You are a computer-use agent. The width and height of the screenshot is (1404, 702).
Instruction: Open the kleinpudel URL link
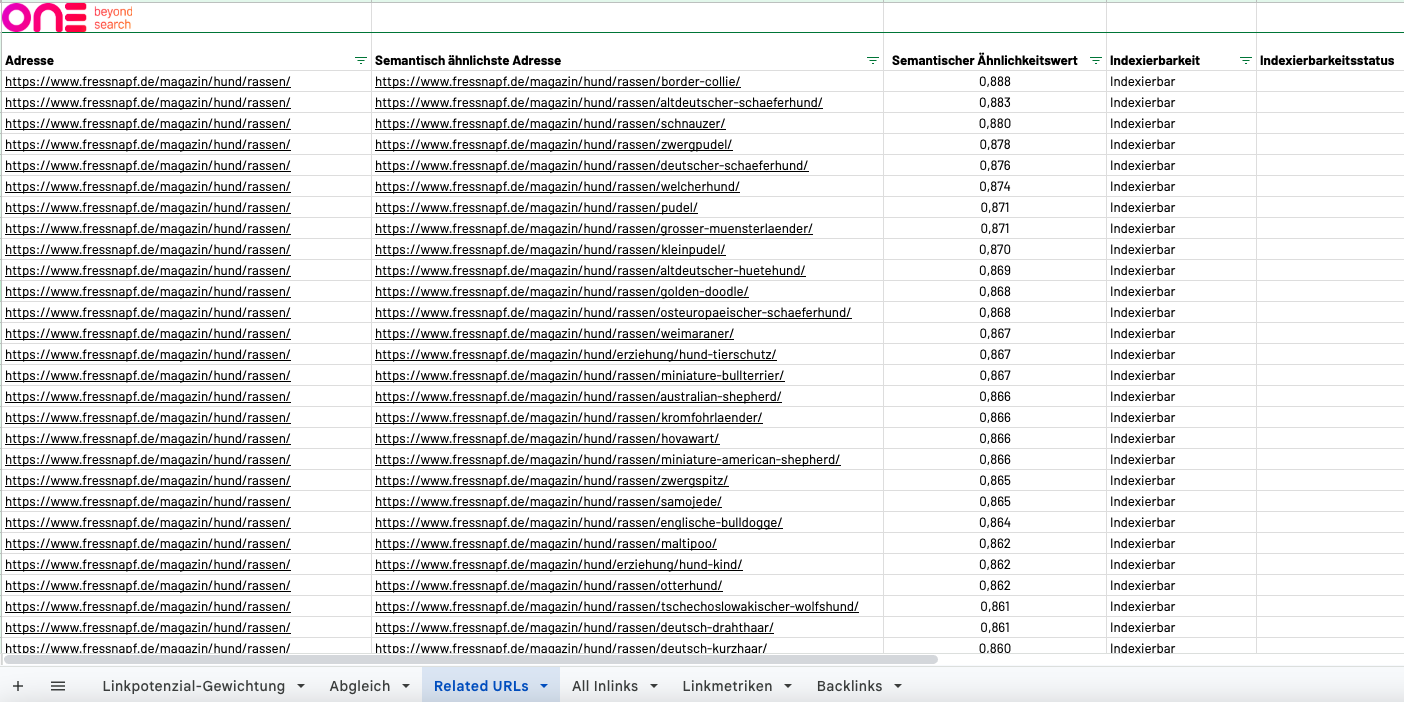tap(550, 250)
